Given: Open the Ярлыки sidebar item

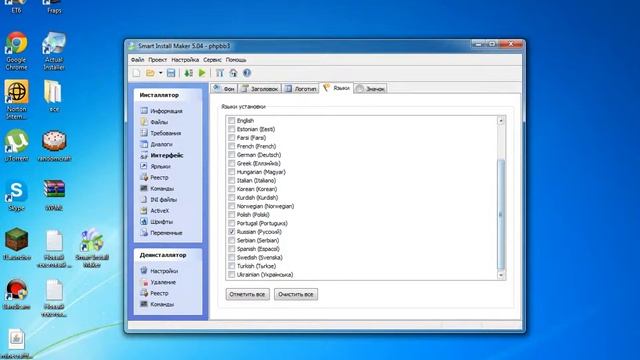Looking at the screenshot, I should (156, 167).
